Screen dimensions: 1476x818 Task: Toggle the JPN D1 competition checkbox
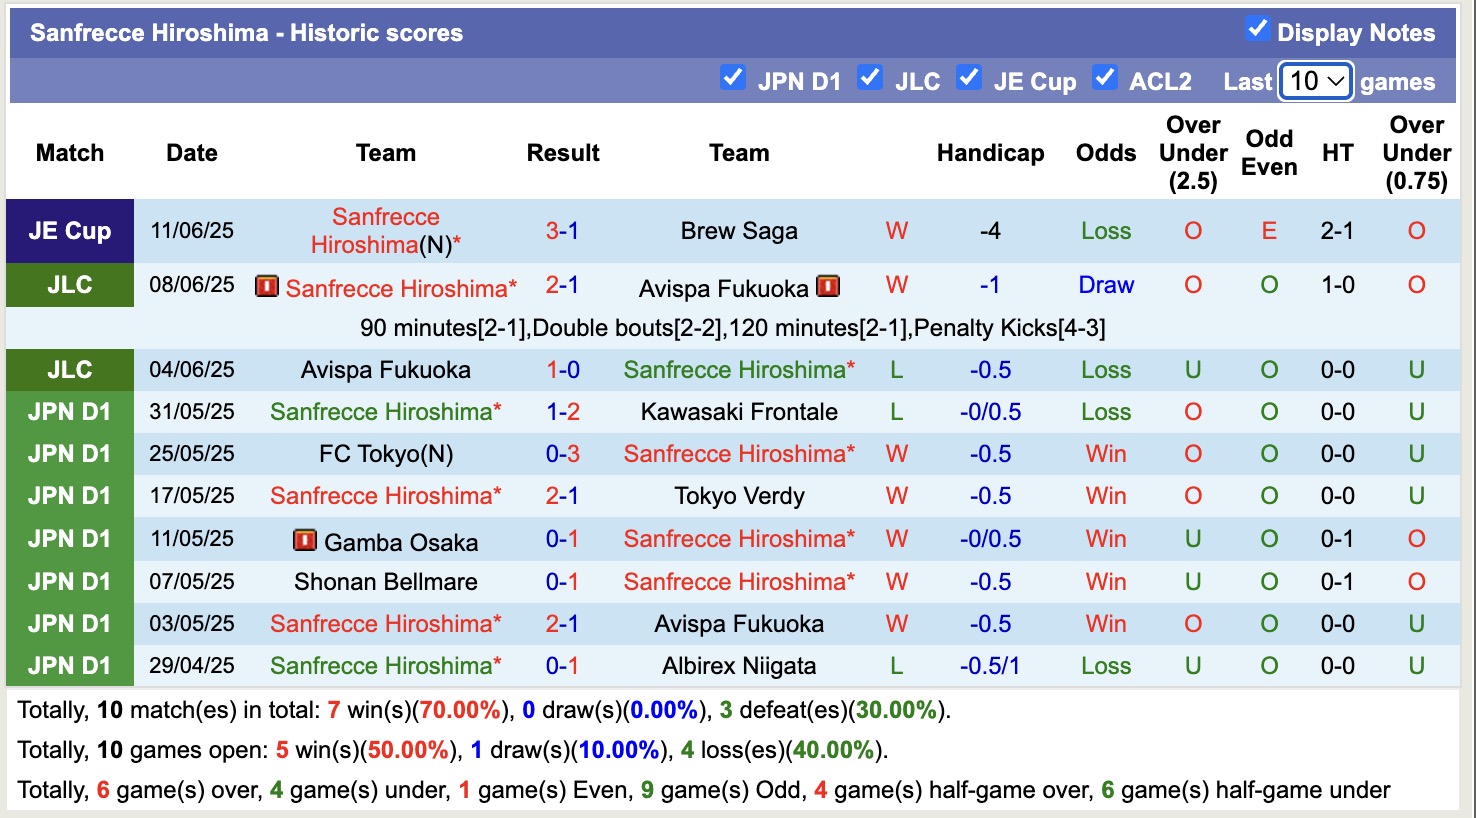tap(733, 79)
